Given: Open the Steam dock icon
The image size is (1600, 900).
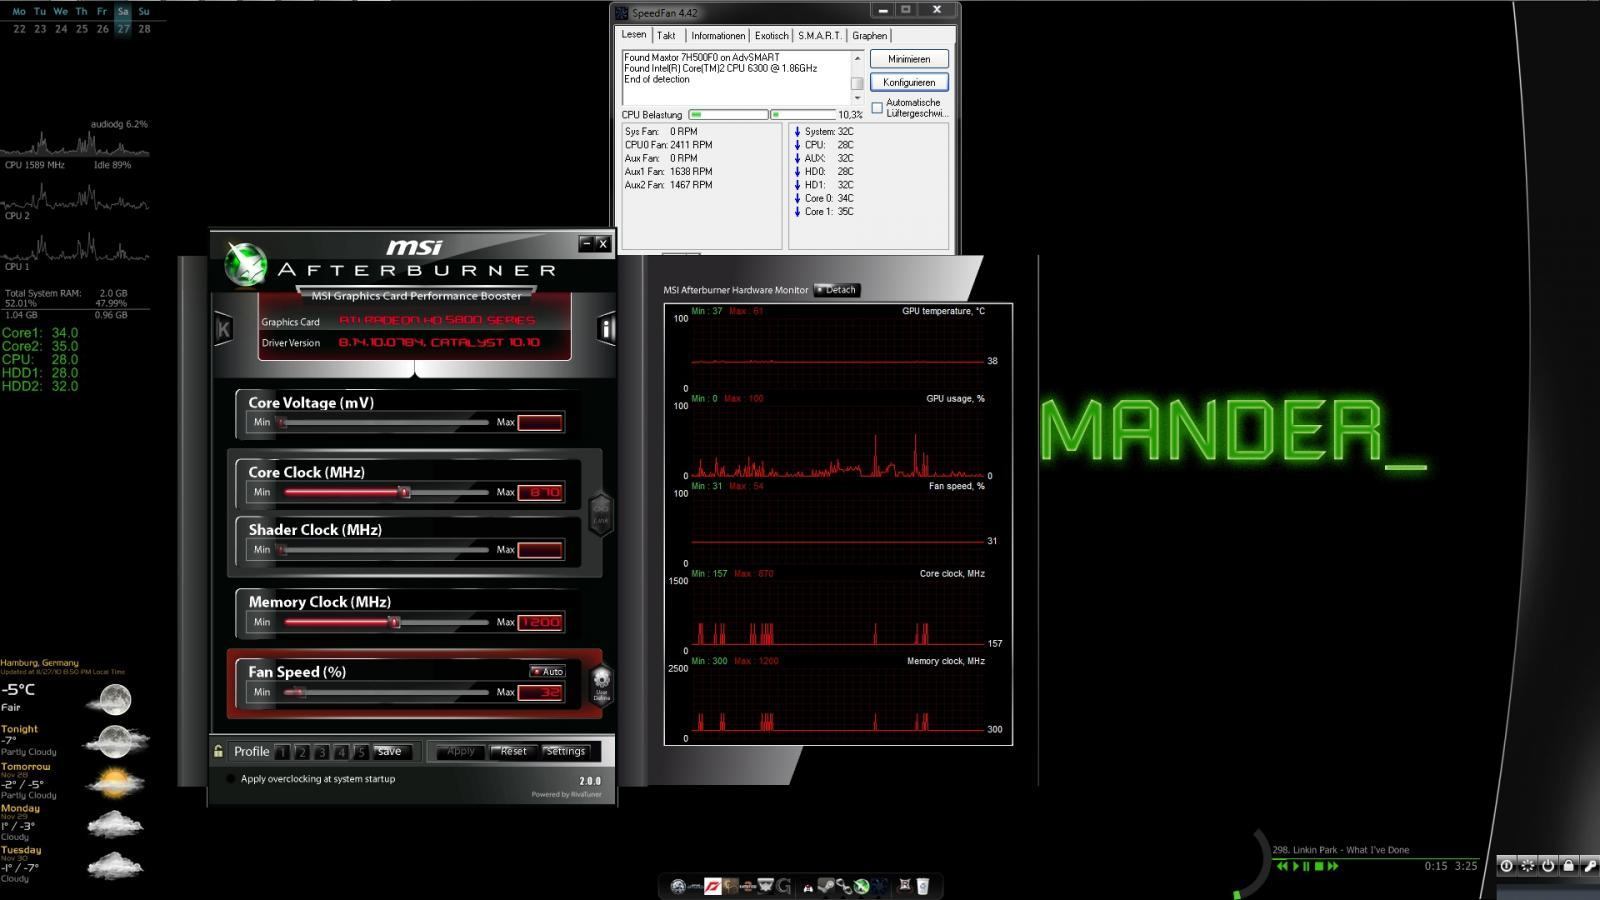Looking at the screenshot, I should 826,885.
